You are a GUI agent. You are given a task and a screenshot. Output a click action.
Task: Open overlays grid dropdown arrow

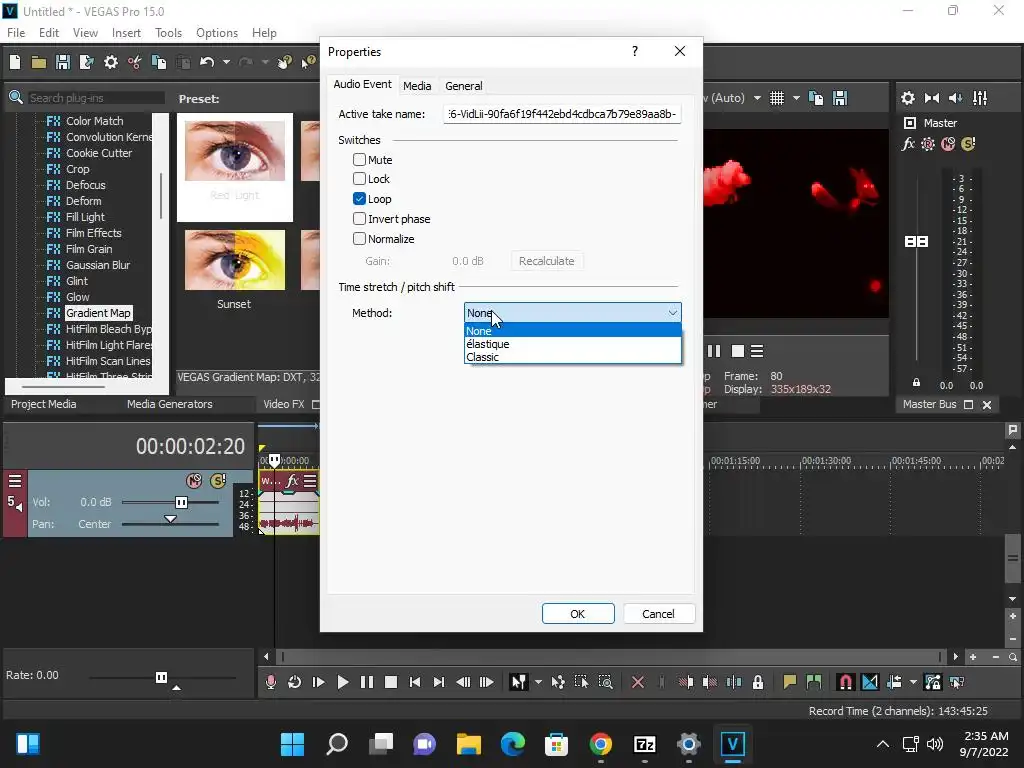coord(796,98)
